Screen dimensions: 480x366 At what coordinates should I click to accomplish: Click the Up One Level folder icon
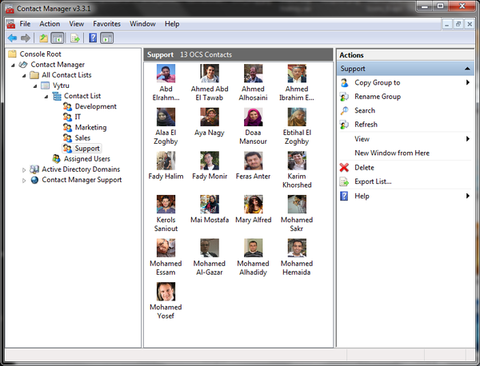click(43, 38)
